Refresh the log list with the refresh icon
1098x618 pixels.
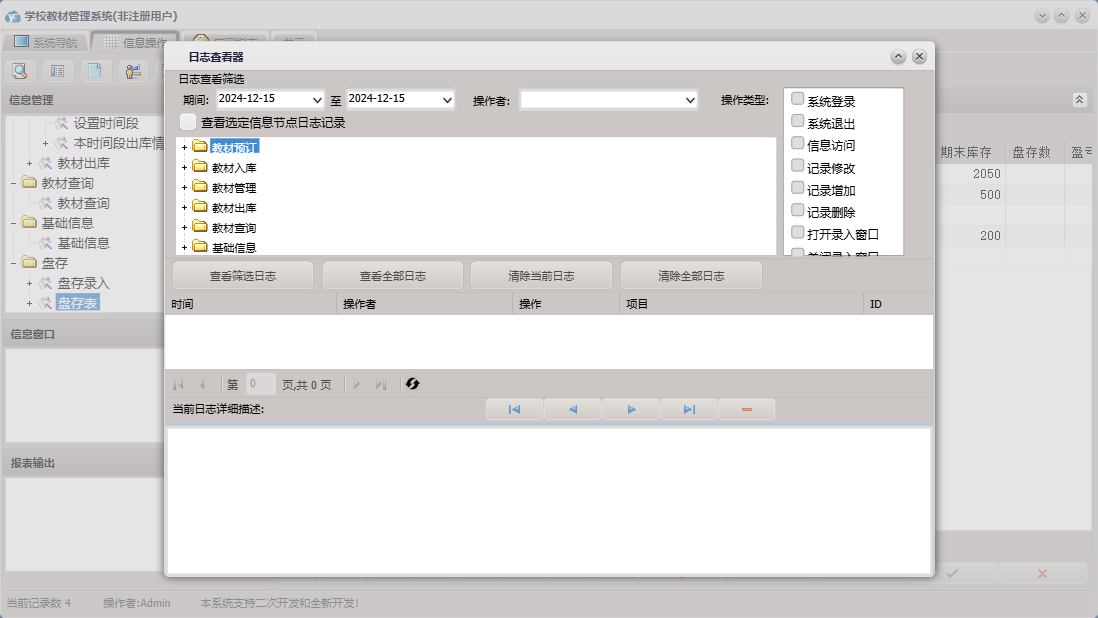pyautogui.click(x=412, y=384)
